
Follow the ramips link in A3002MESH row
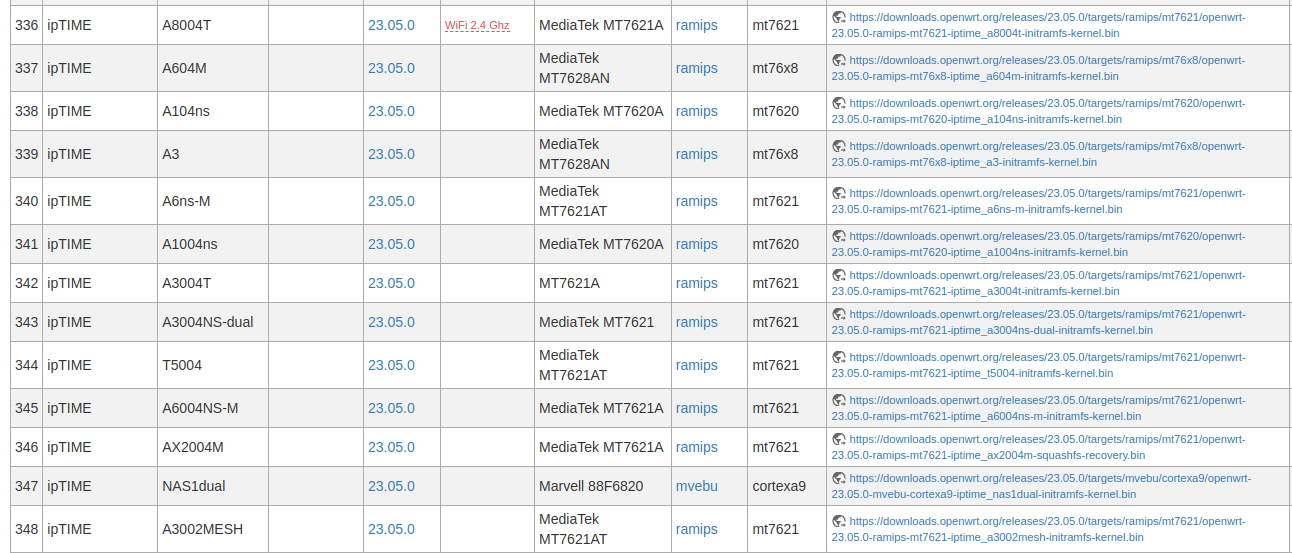(x=697, y=529)
